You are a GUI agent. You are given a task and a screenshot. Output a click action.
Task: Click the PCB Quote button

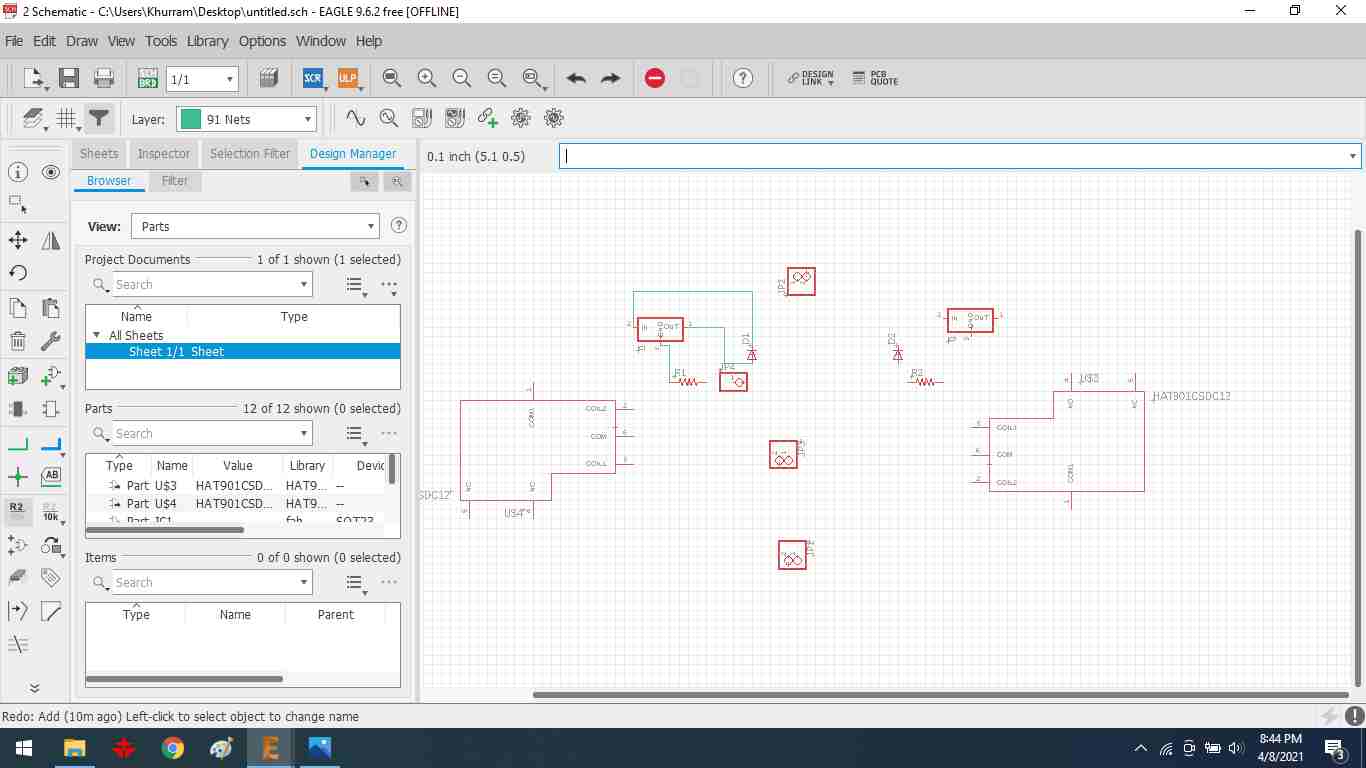pyautogui.click(x=875, y=78)
